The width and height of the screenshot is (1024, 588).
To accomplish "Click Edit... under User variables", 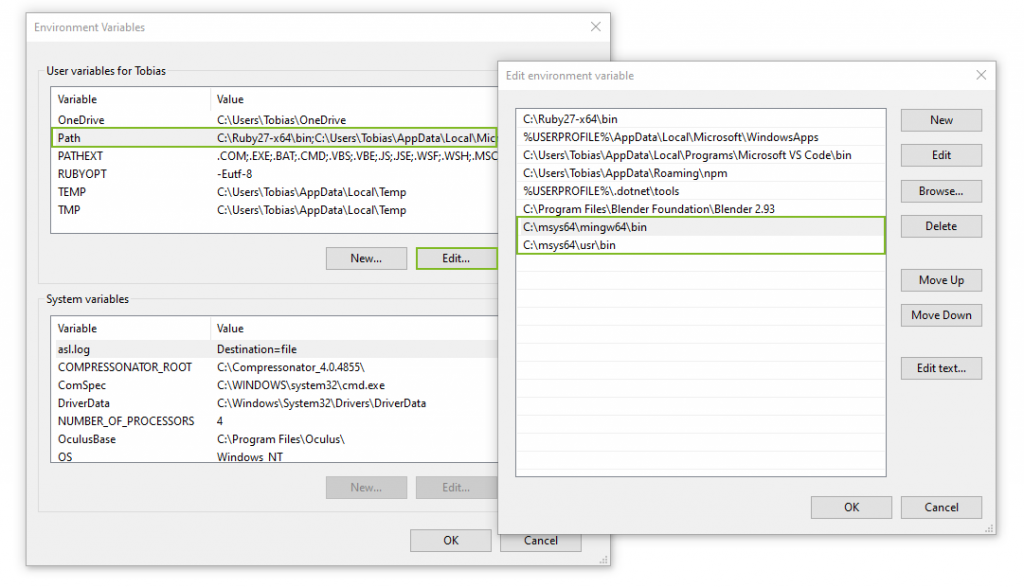I will click(456, 259).
